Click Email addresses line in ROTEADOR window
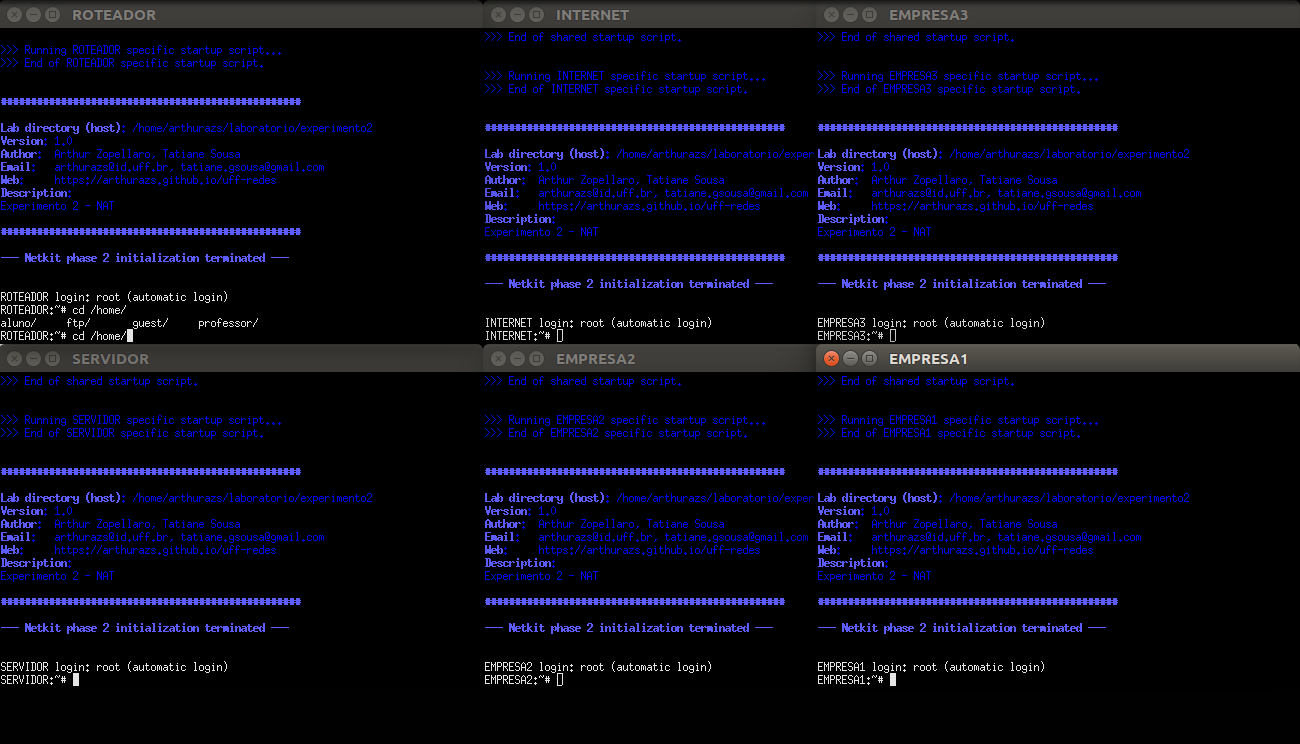 tap(162, 167)
